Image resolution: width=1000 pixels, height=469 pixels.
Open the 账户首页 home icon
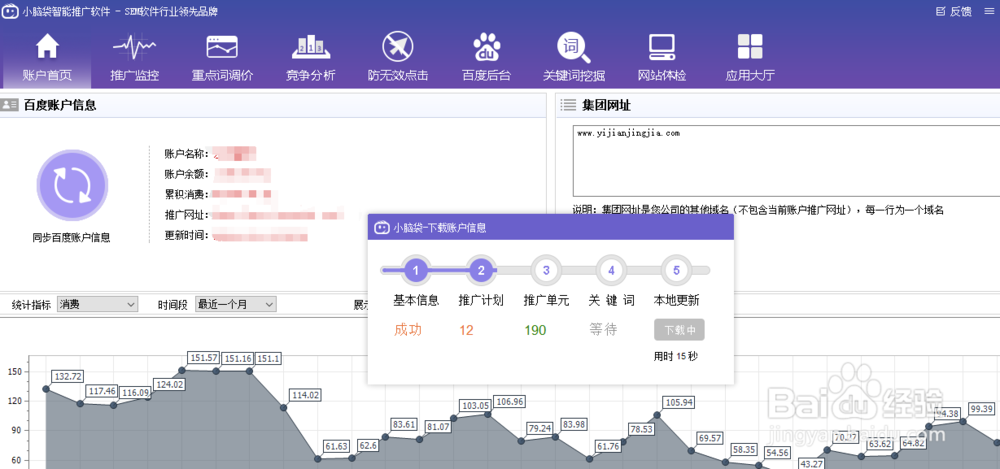47,47
